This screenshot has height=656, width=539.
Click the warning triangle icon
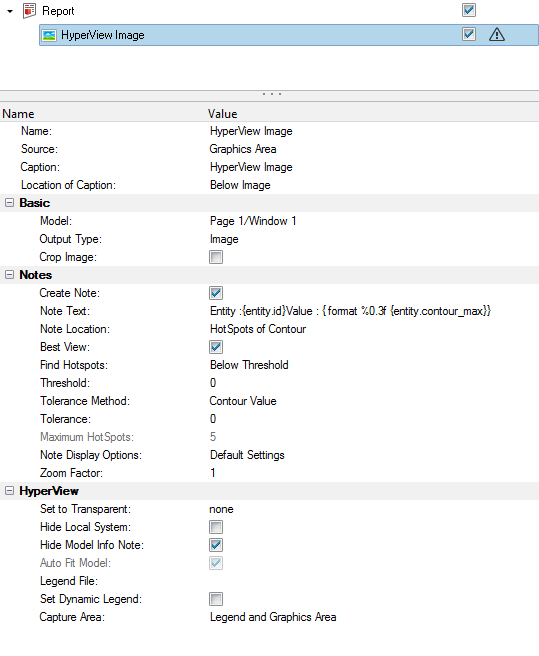click(x=497, y=34)
